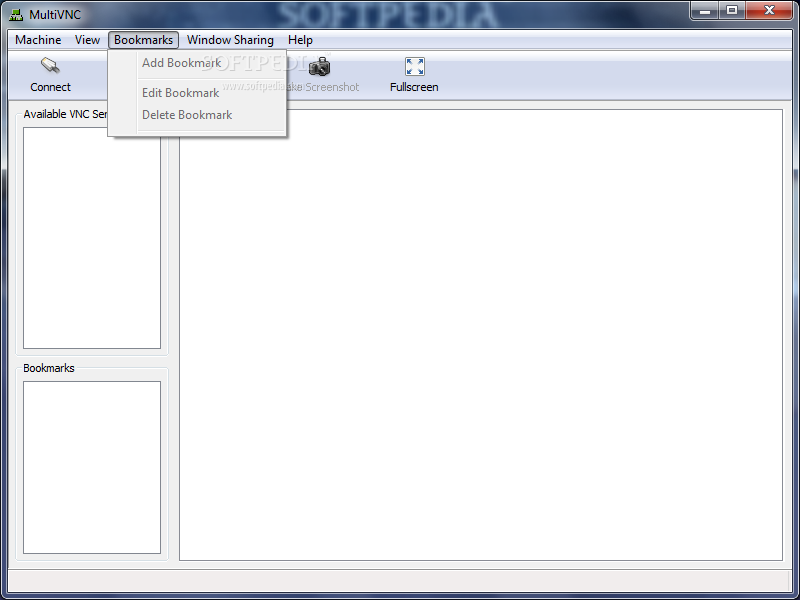Click the Take Screenshot camera icon
Viewport: 800px width, 600px height.
(320, 66)
